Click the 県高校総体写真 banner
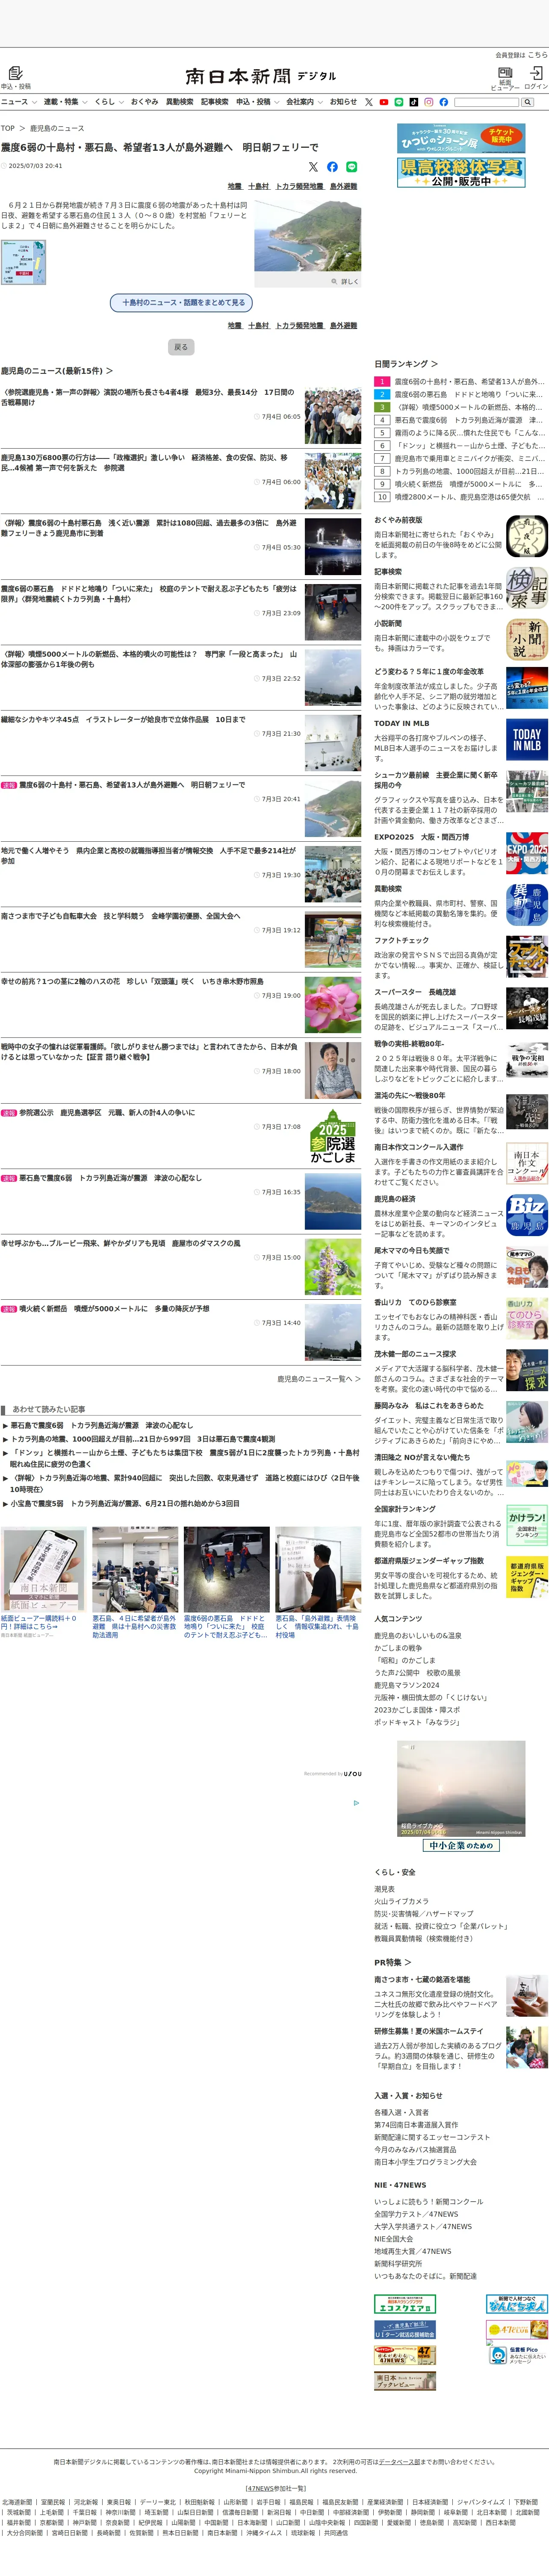The image size is (549, 2576). [461, 172]
